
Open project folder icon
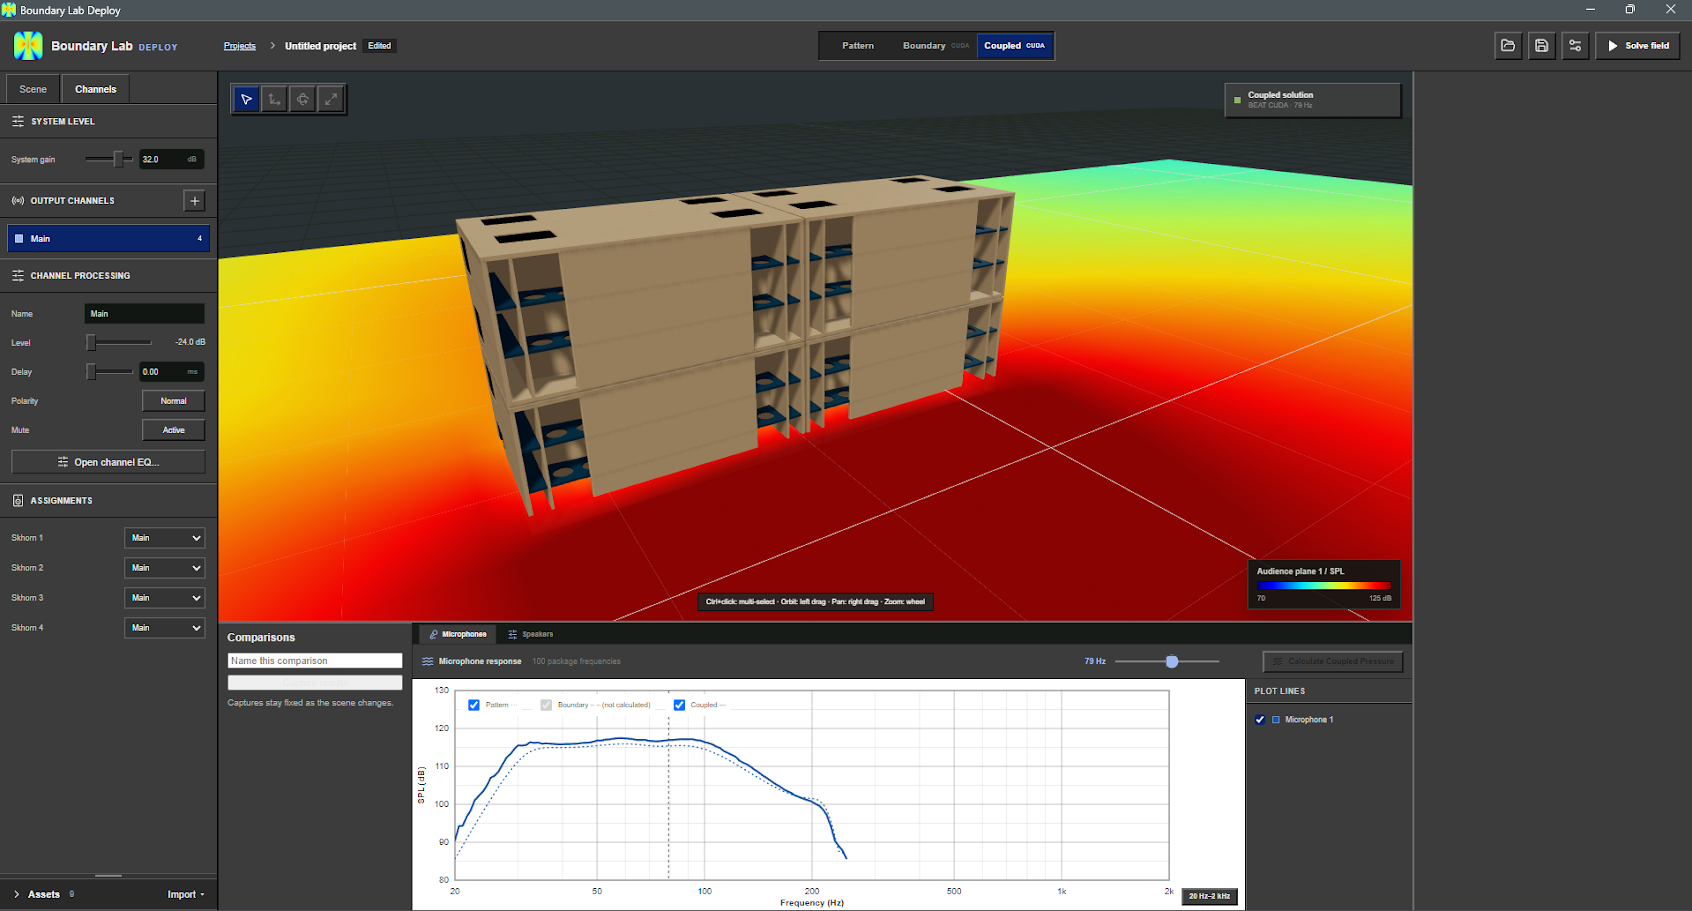tap(1508, 46)
